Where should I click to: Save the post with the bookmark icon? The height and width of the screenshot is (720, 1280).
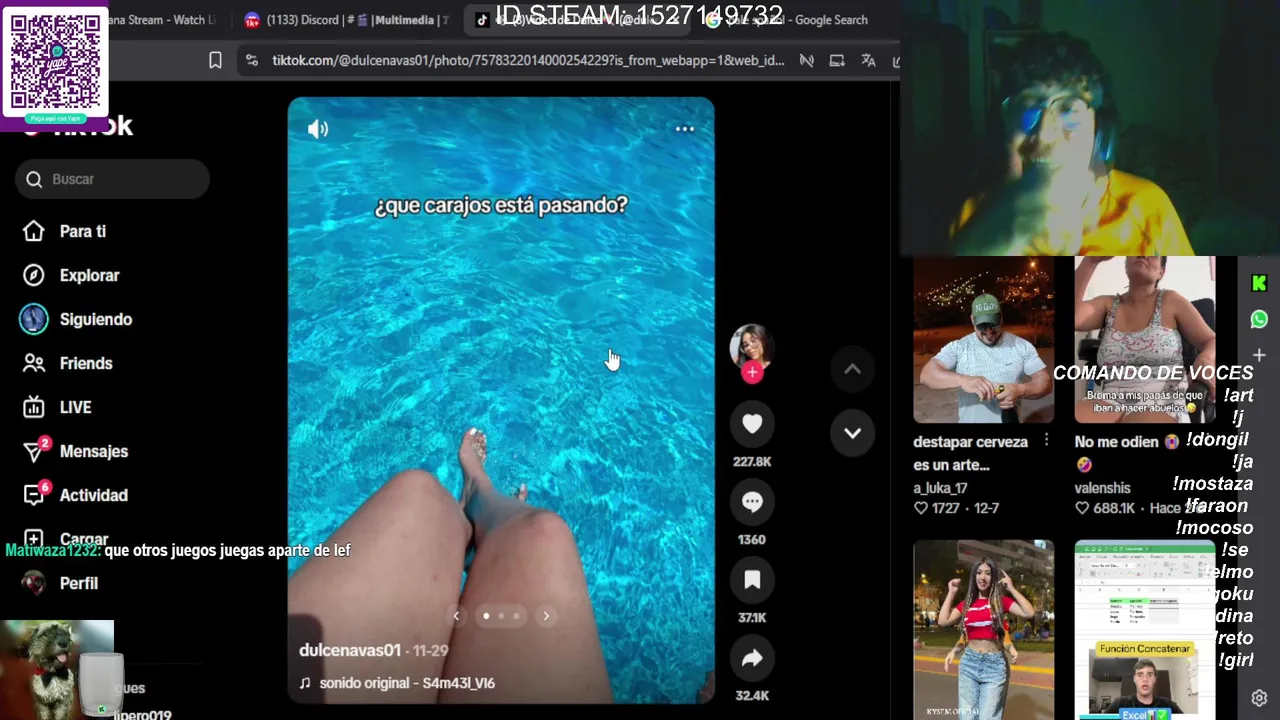click(752, 580)
